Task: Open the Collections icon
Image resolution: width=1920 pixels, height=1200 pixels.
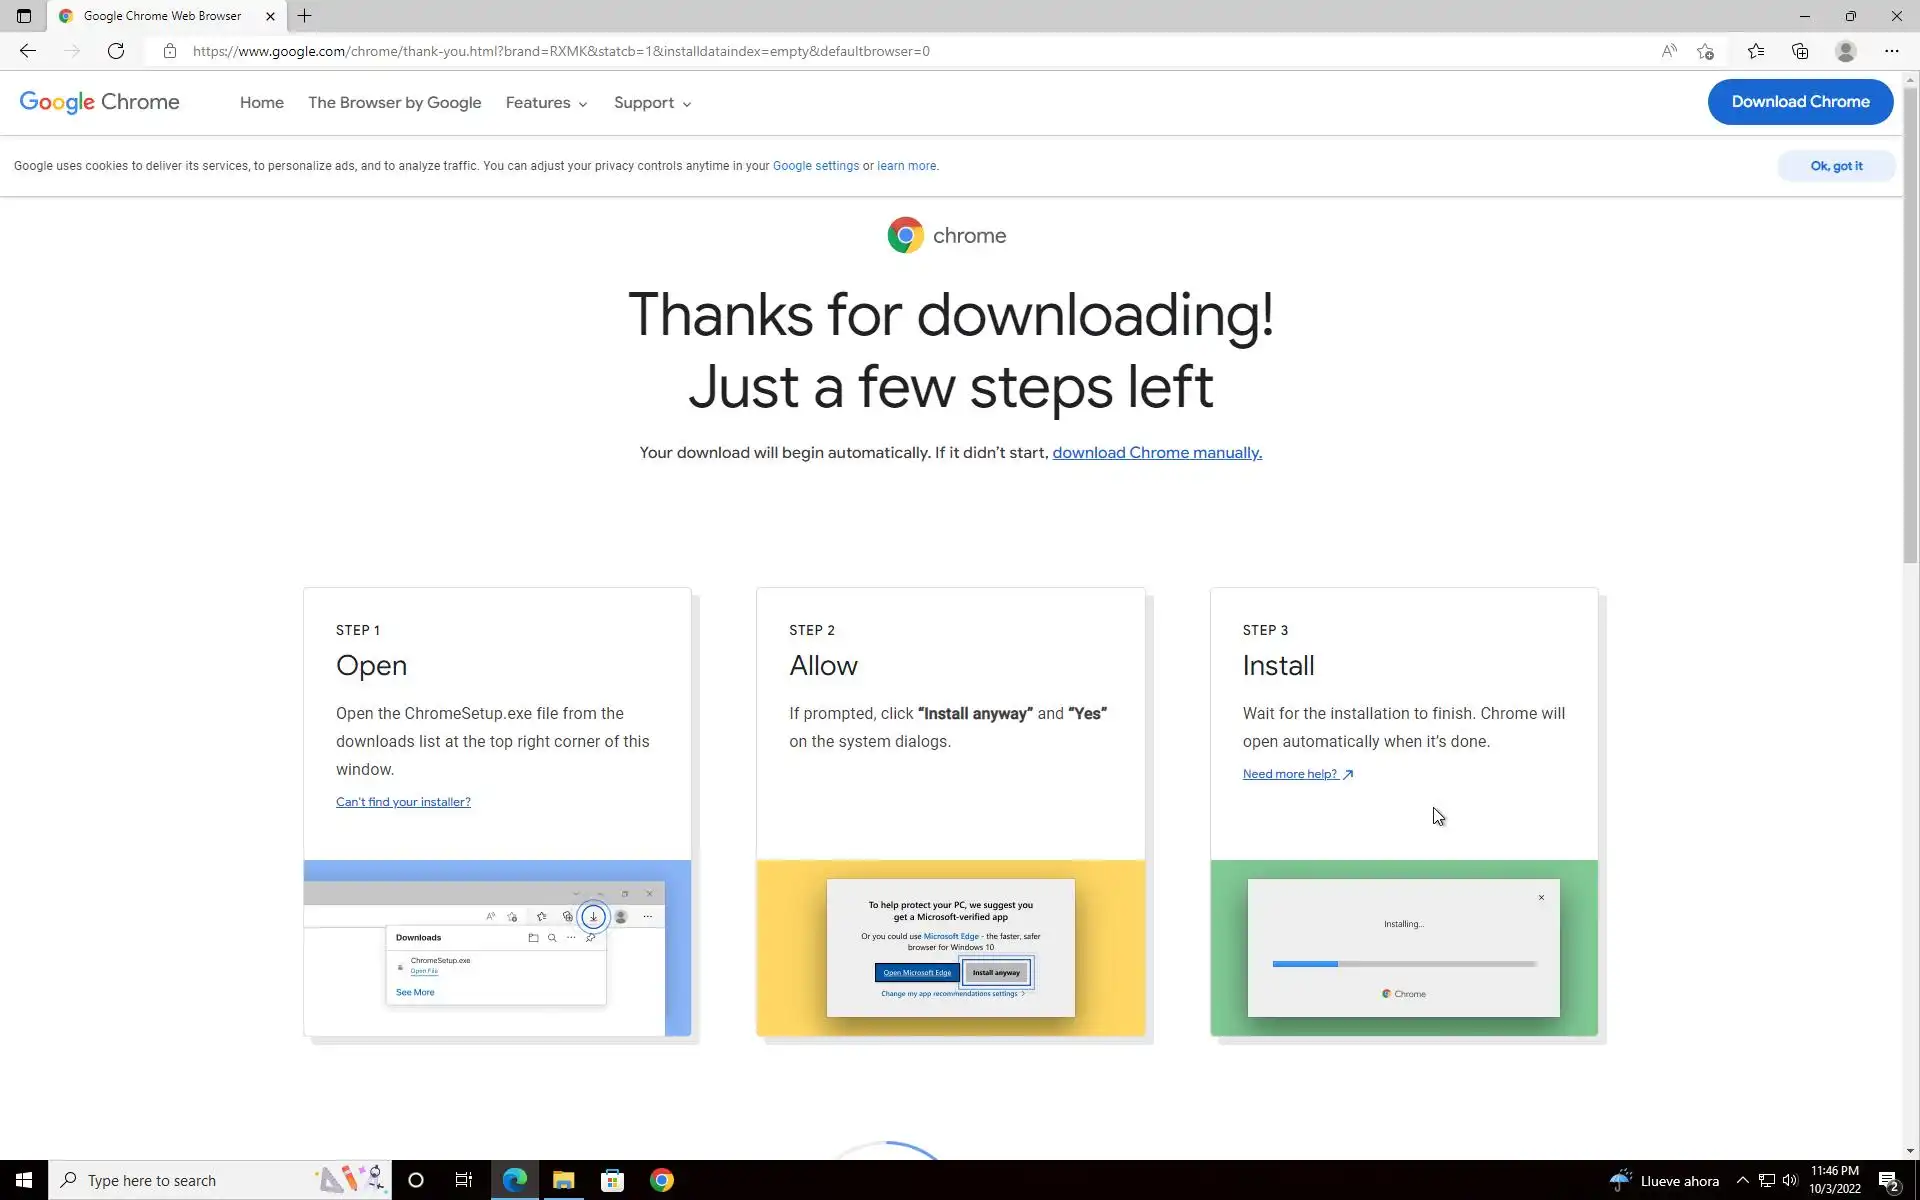Action: [x=1800, y=51]
